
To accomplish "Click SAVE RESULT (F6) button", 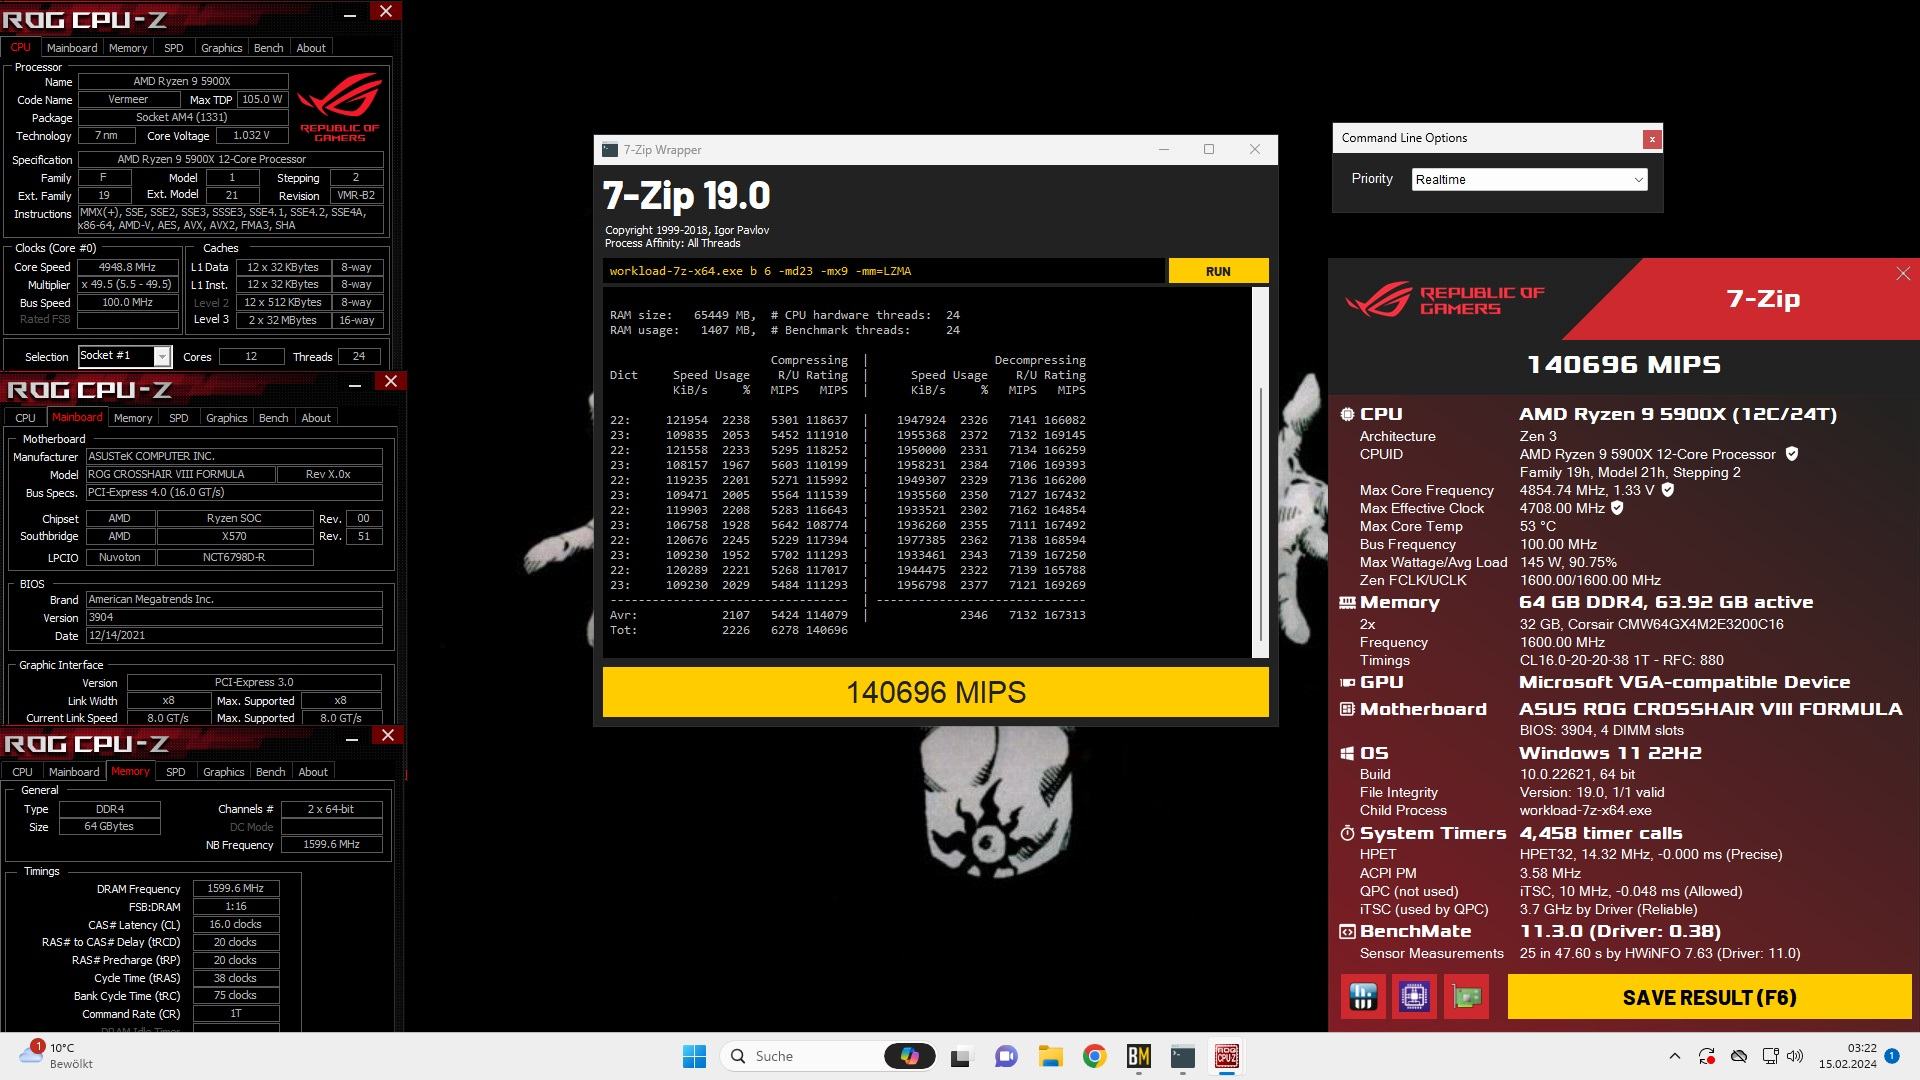I will coord(1709,997).
